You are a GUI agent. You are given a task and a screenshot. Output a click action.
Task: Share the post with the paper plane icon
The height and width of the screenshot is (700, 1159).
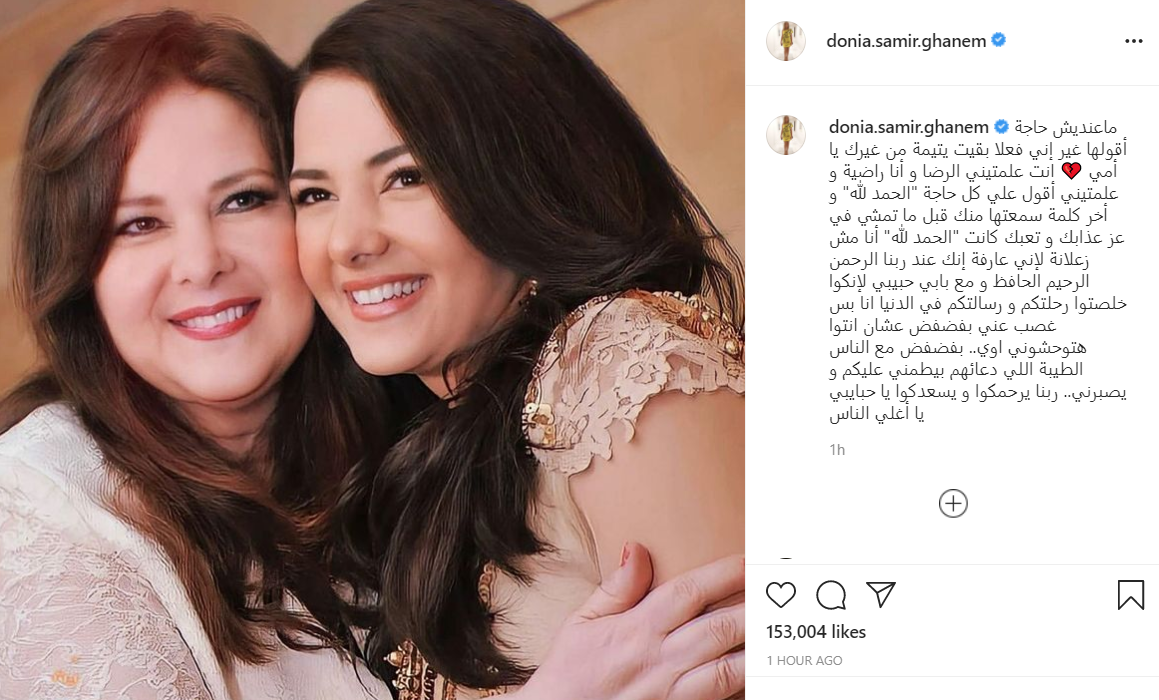point(881,594)
